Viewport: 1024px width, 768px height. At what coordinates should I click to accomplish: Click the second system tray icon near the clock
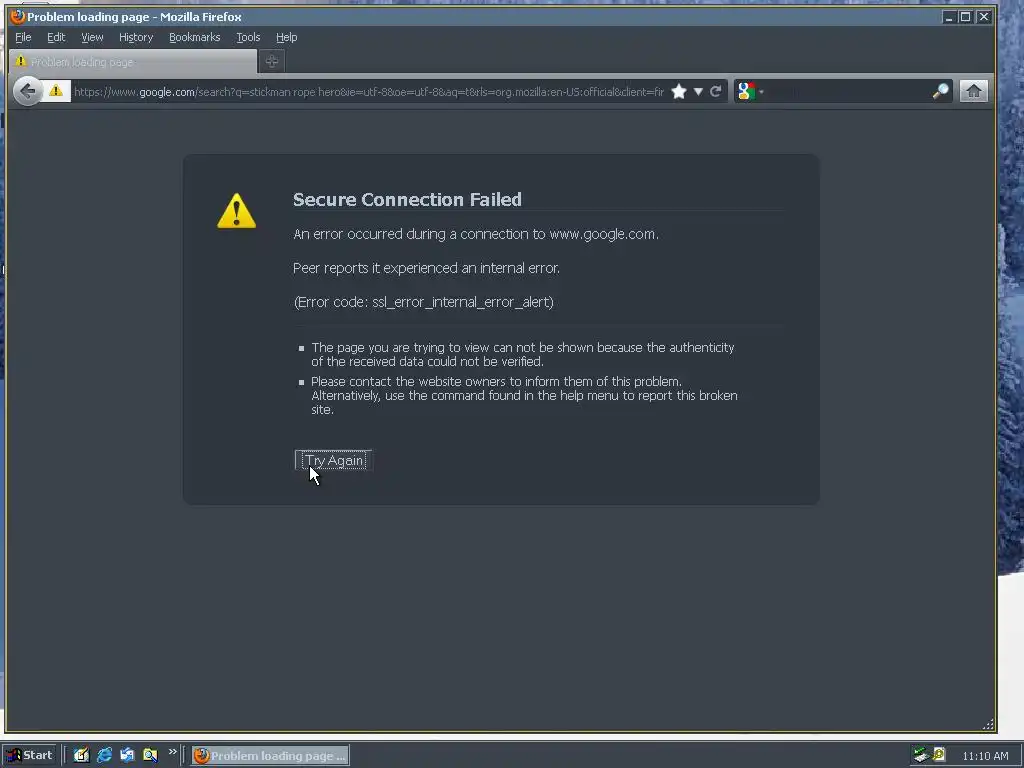[939, 755]
